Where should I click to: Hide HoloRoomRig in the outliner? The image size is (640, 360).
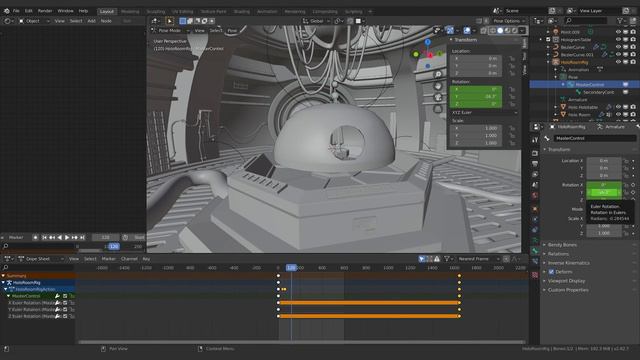tap(618, 62)
